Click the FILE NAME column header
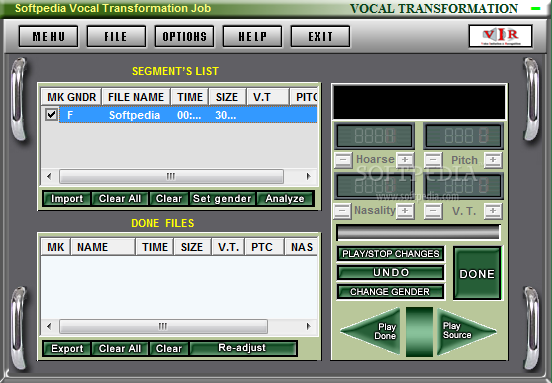Image resolution: width=552 pixels, height=383 pixels. tap(136, 97)
